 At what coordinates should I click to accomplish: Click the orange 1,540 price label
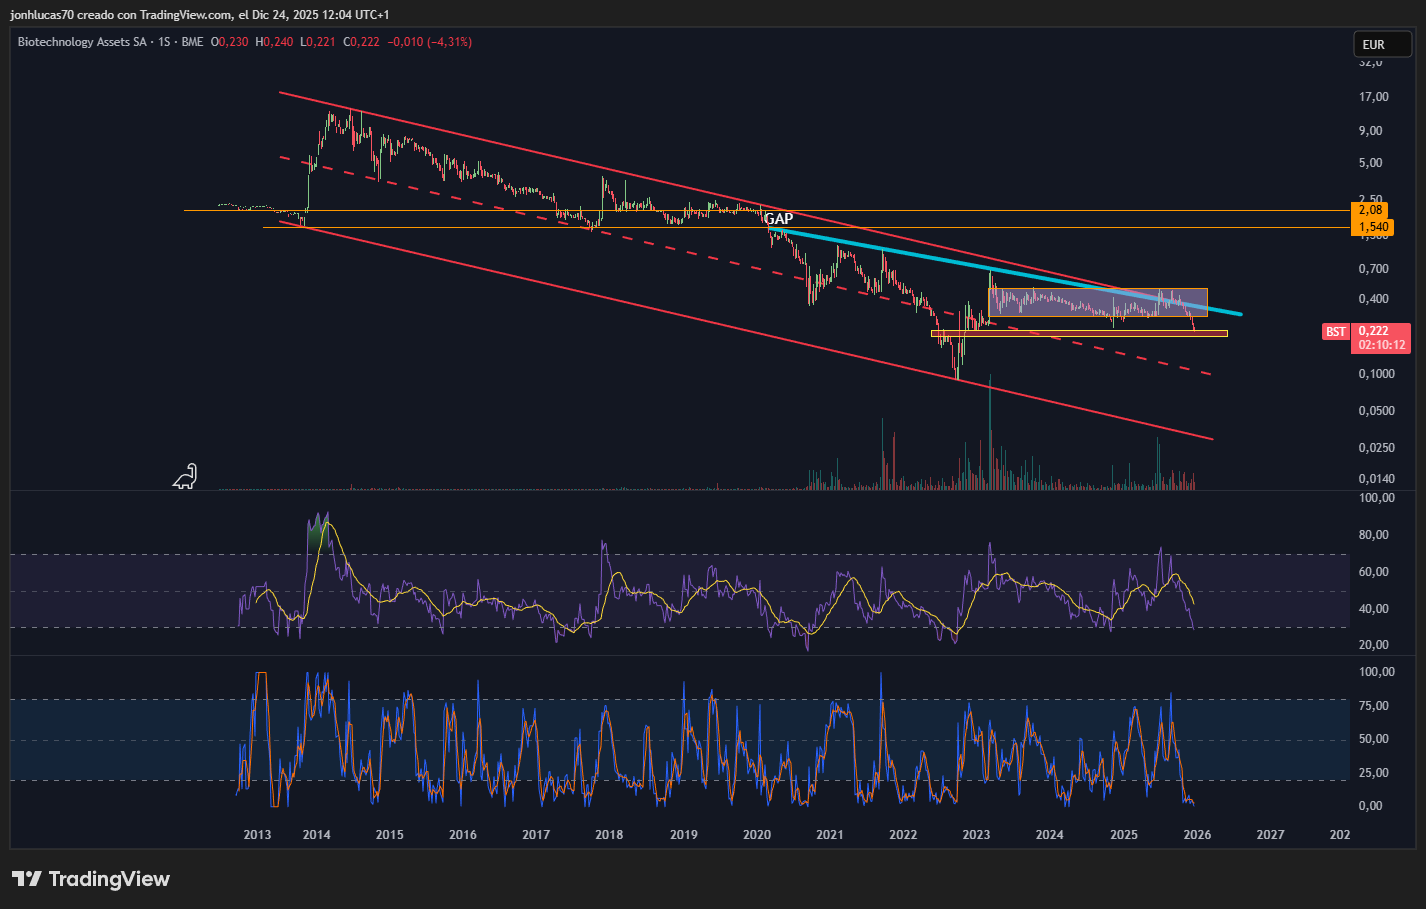click(x=1370, y=227)
